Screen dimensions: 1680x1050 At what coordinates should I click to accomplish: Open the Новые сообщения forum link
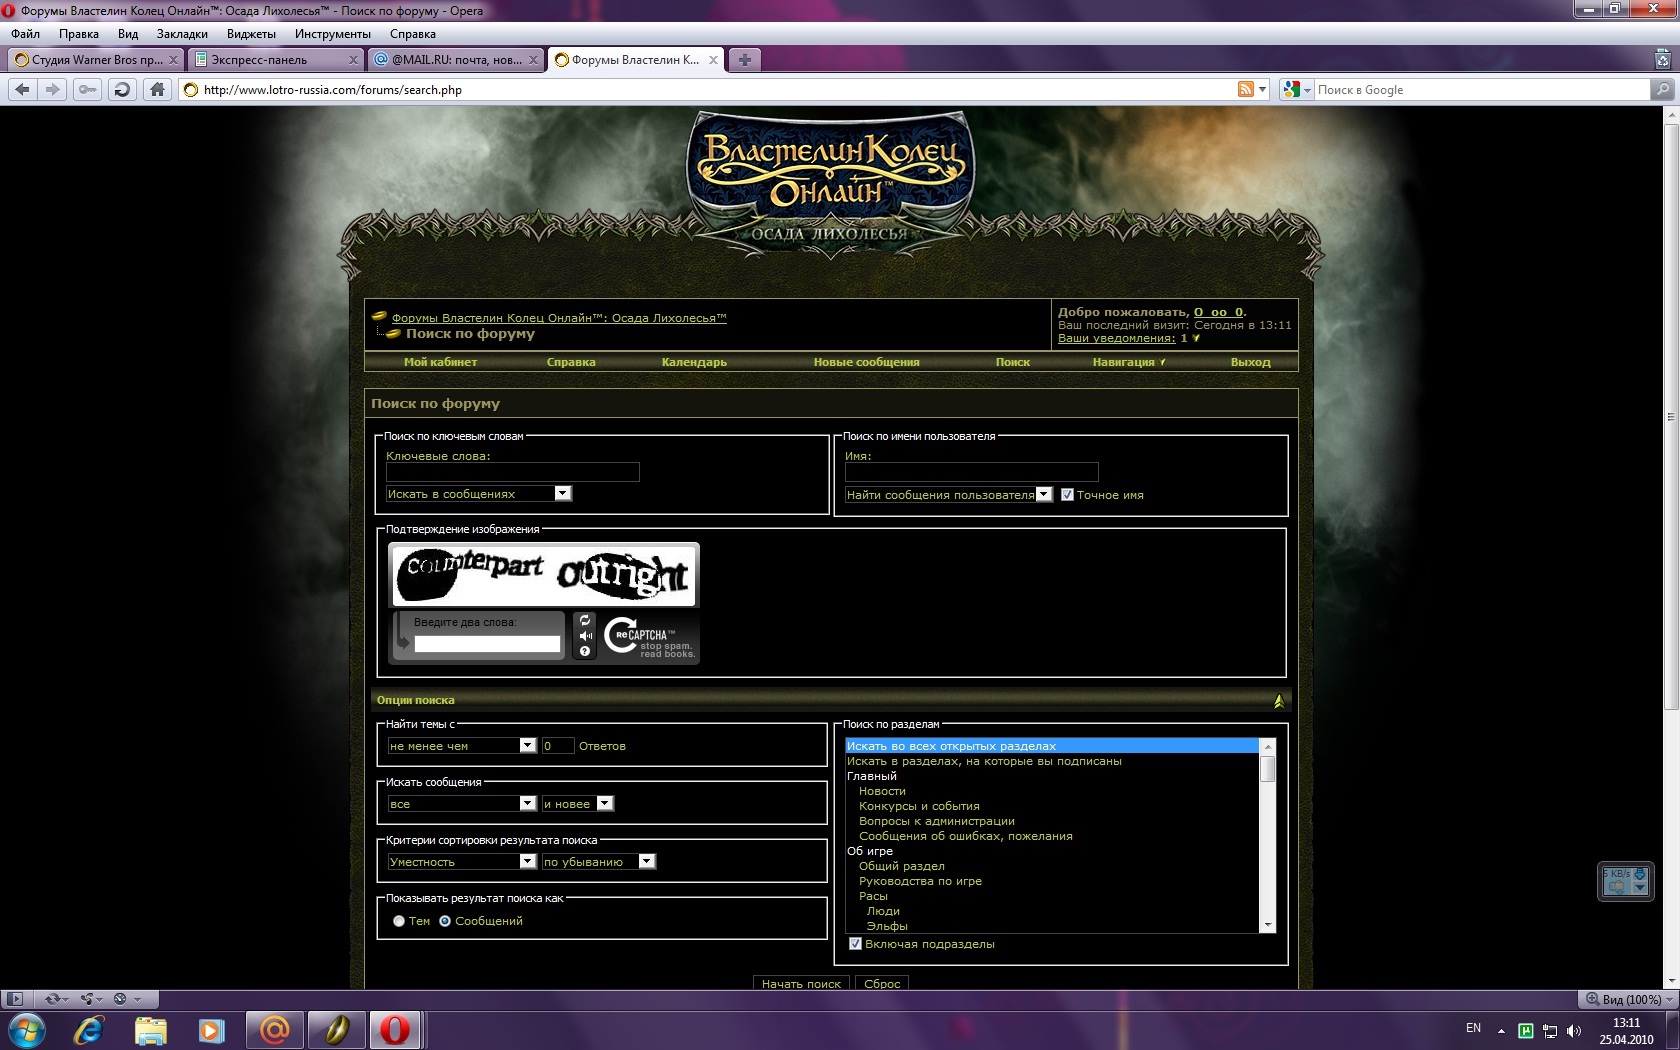pyautogui.click(x=866, y=362)
